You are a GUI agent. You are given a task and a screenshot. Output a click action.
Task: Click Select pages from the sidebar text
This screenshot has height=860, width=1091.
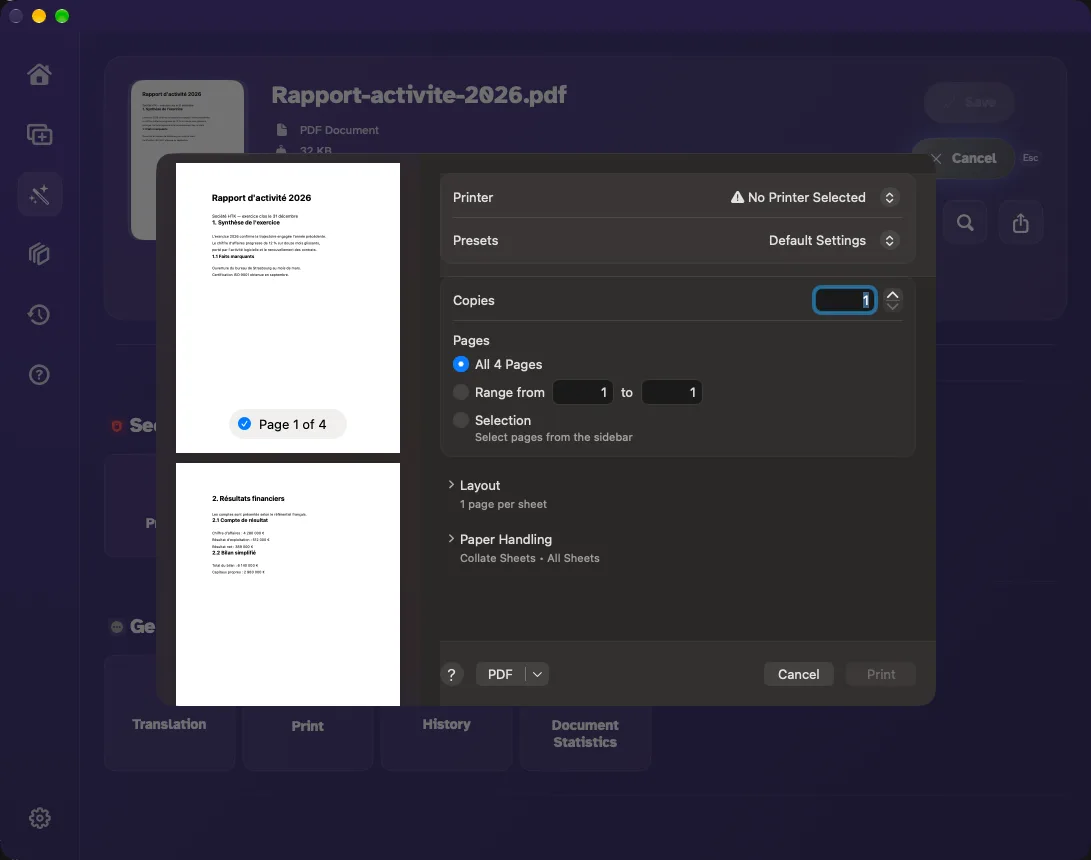553,437
